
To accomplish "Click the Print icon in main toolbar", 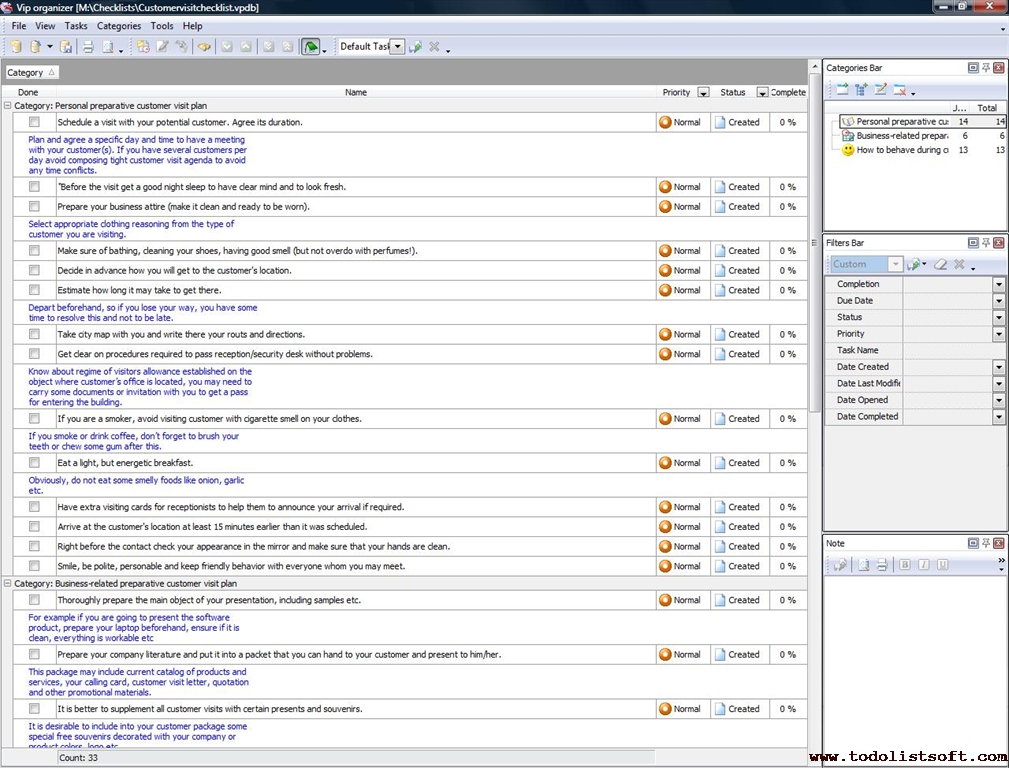I will [x=87, y=47].
